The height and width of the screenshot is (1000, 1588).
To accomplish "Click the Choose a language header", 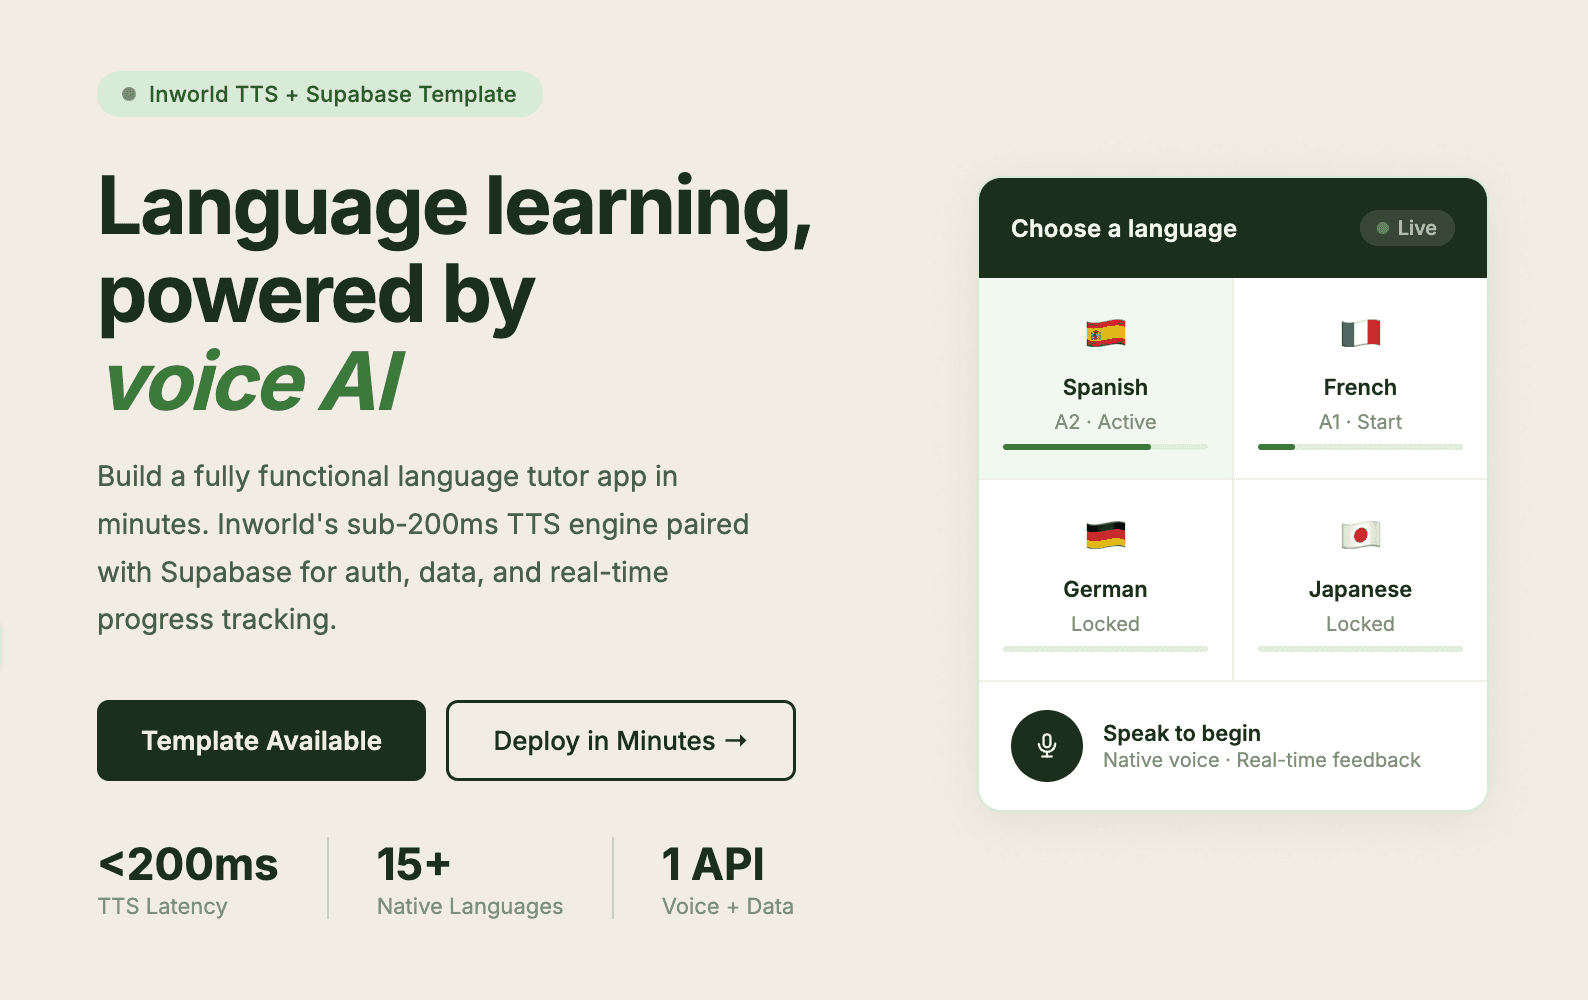I will [1123, 229].
